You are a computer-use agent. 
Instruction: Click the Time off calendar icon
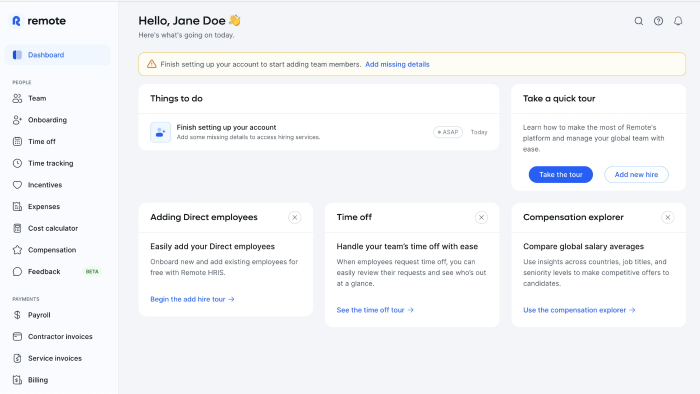[17, 141]
